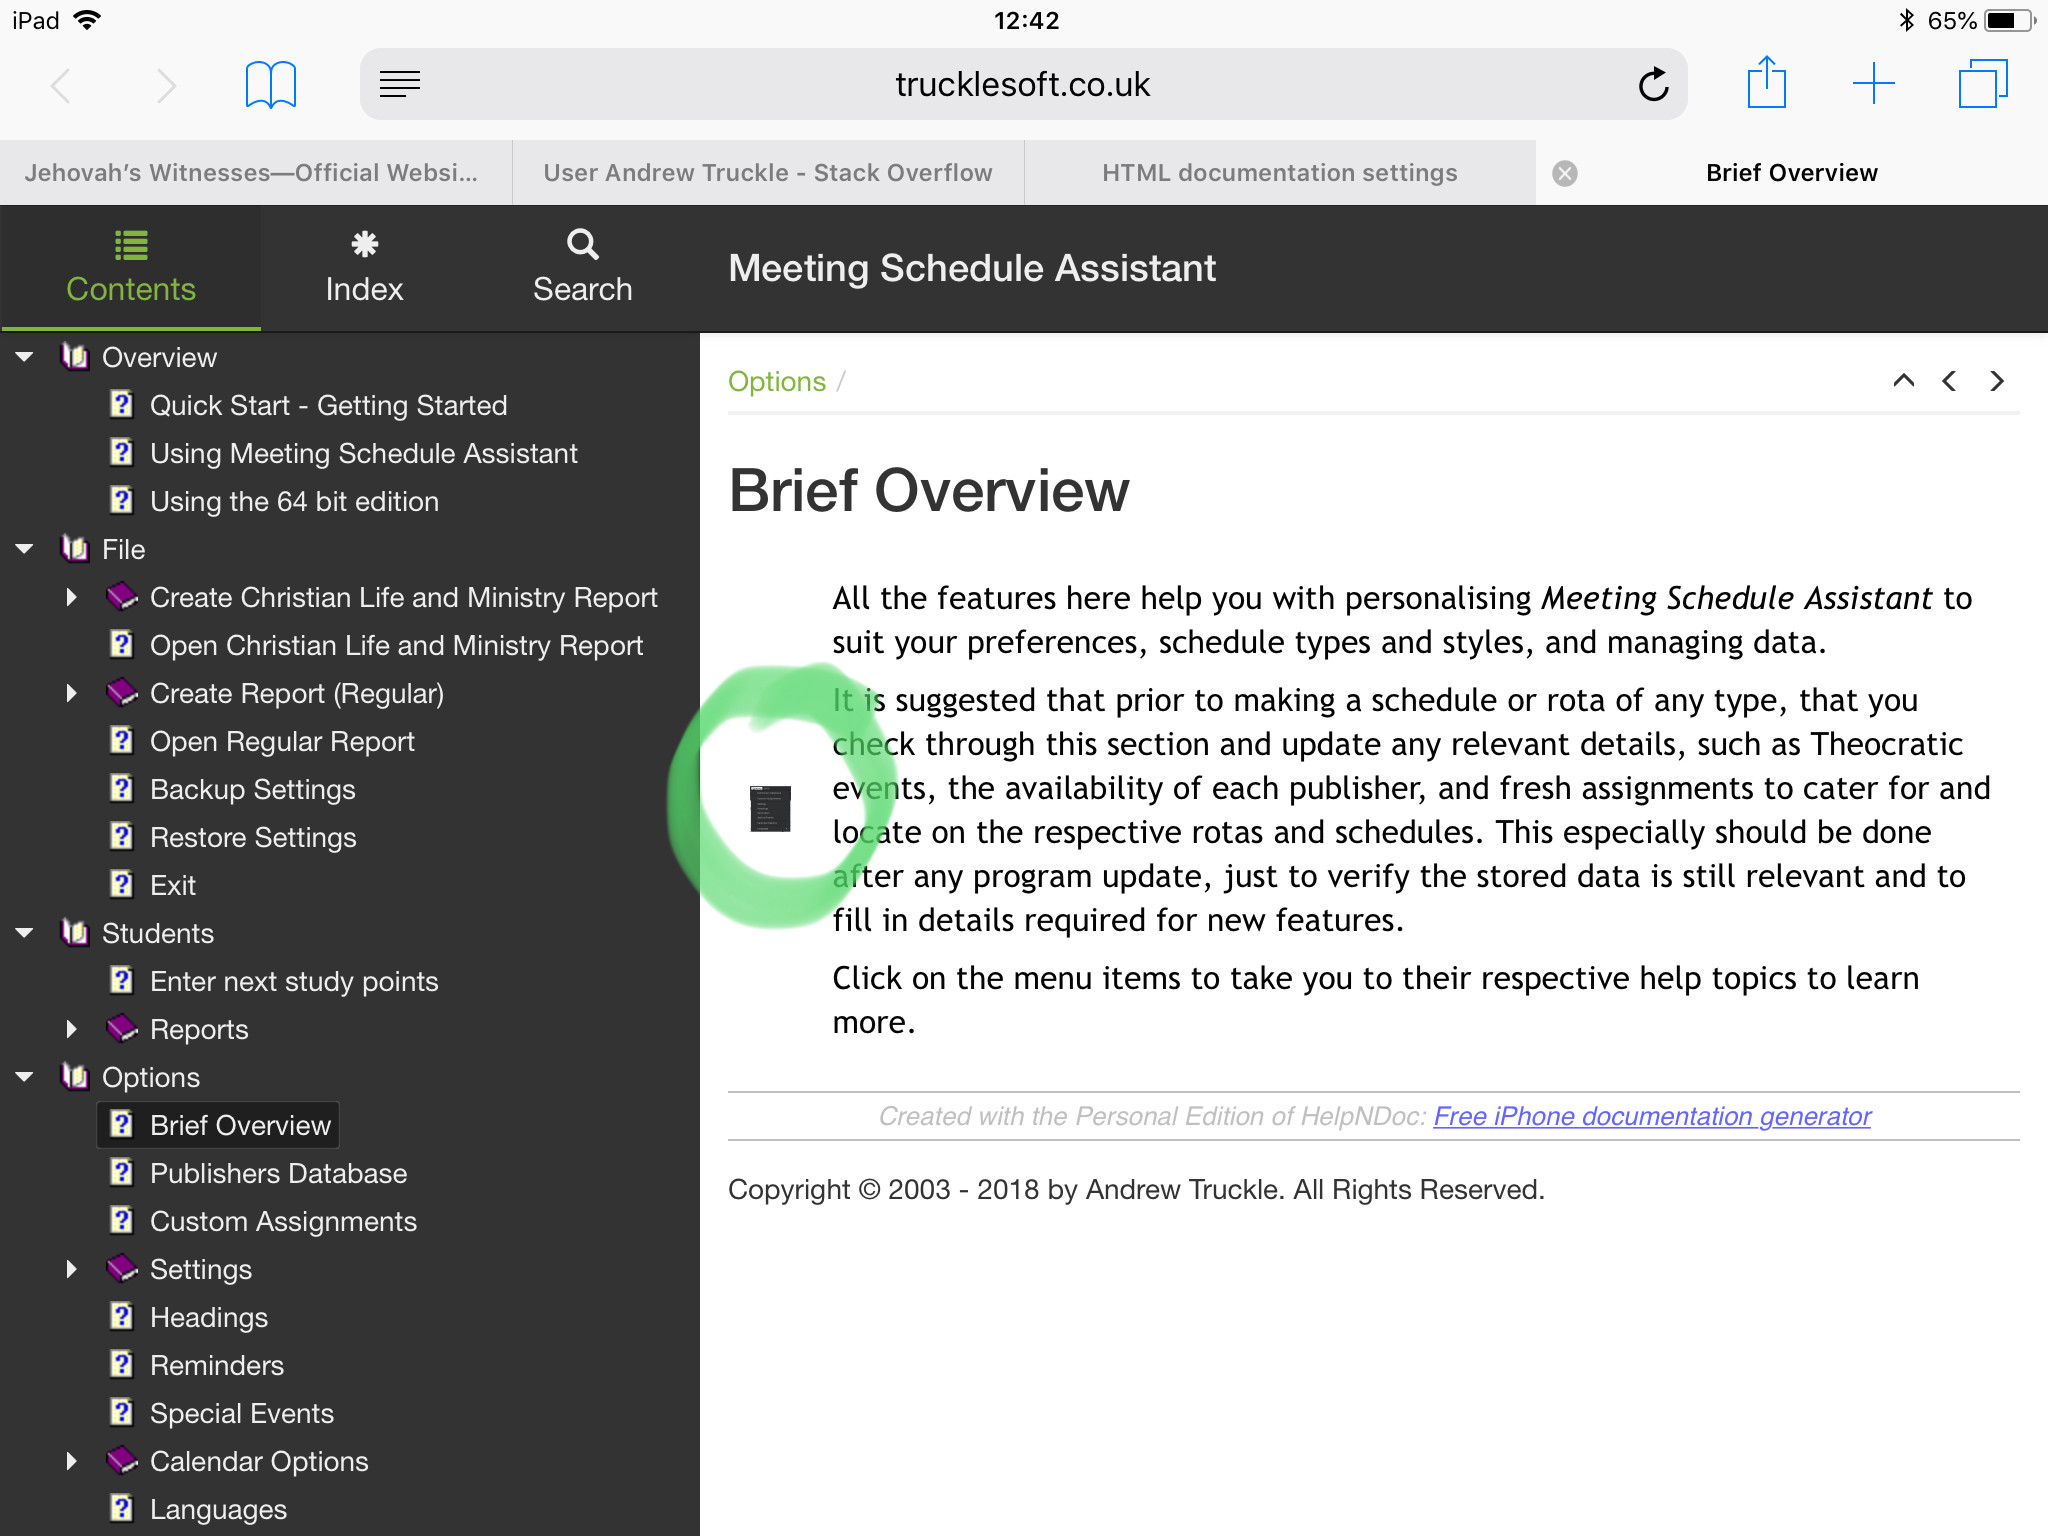Open Free iPhone documentation generator link
This screenshot has height=1536, width=2048.
pyautogui.click(x=1652, y=1116)
